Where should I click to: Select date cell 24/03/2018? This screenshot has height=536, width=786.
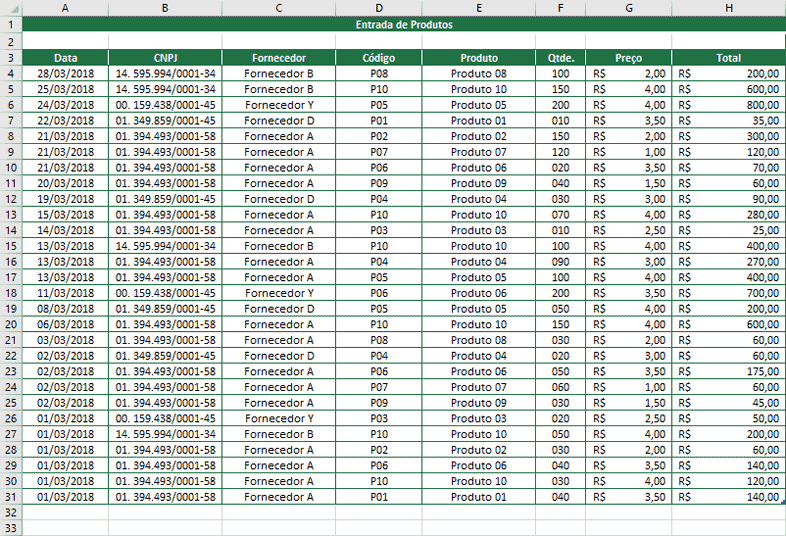coord(65,105)
